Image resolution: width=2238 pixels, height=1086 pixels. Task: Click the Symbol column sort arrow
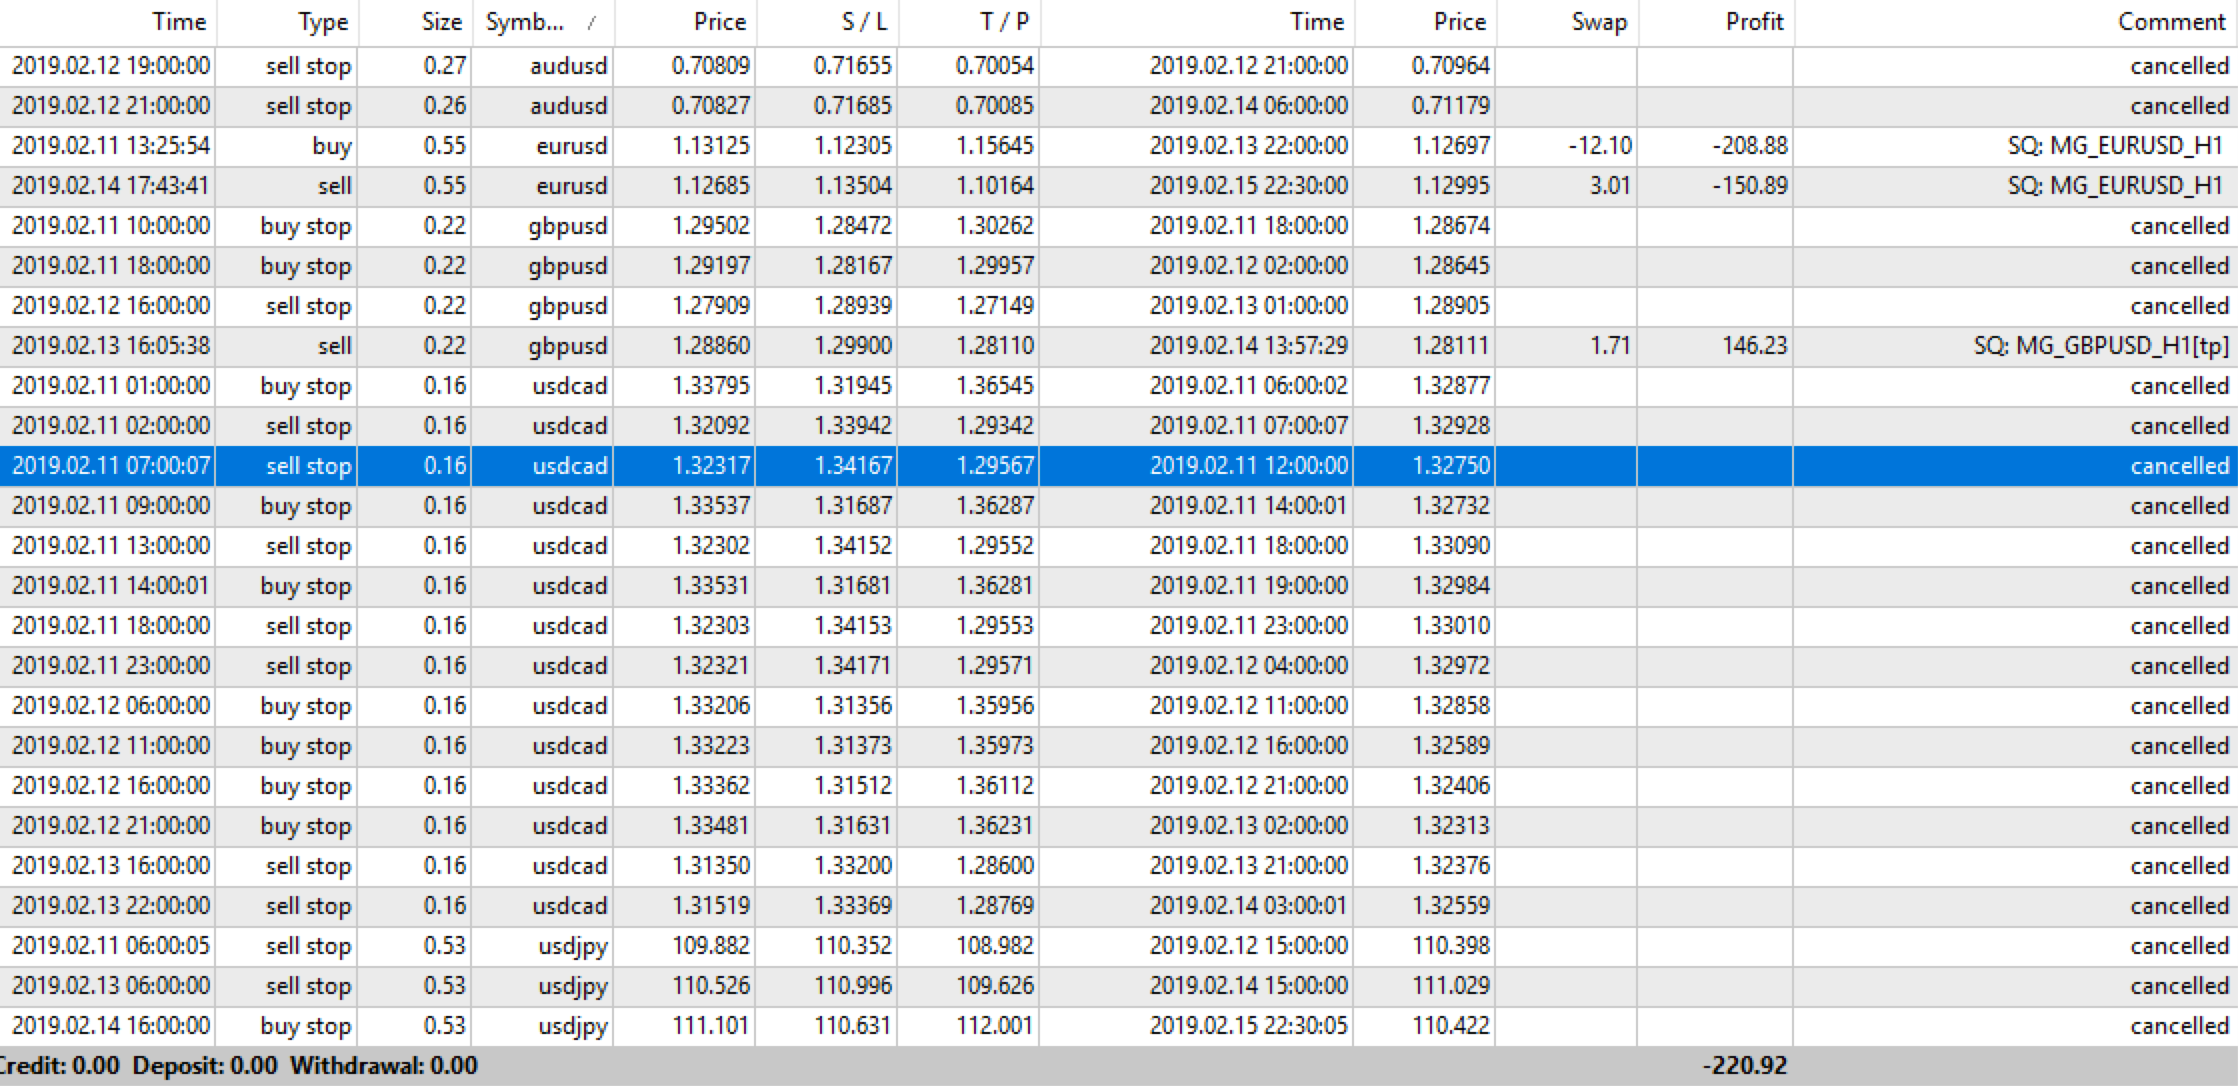592,23
